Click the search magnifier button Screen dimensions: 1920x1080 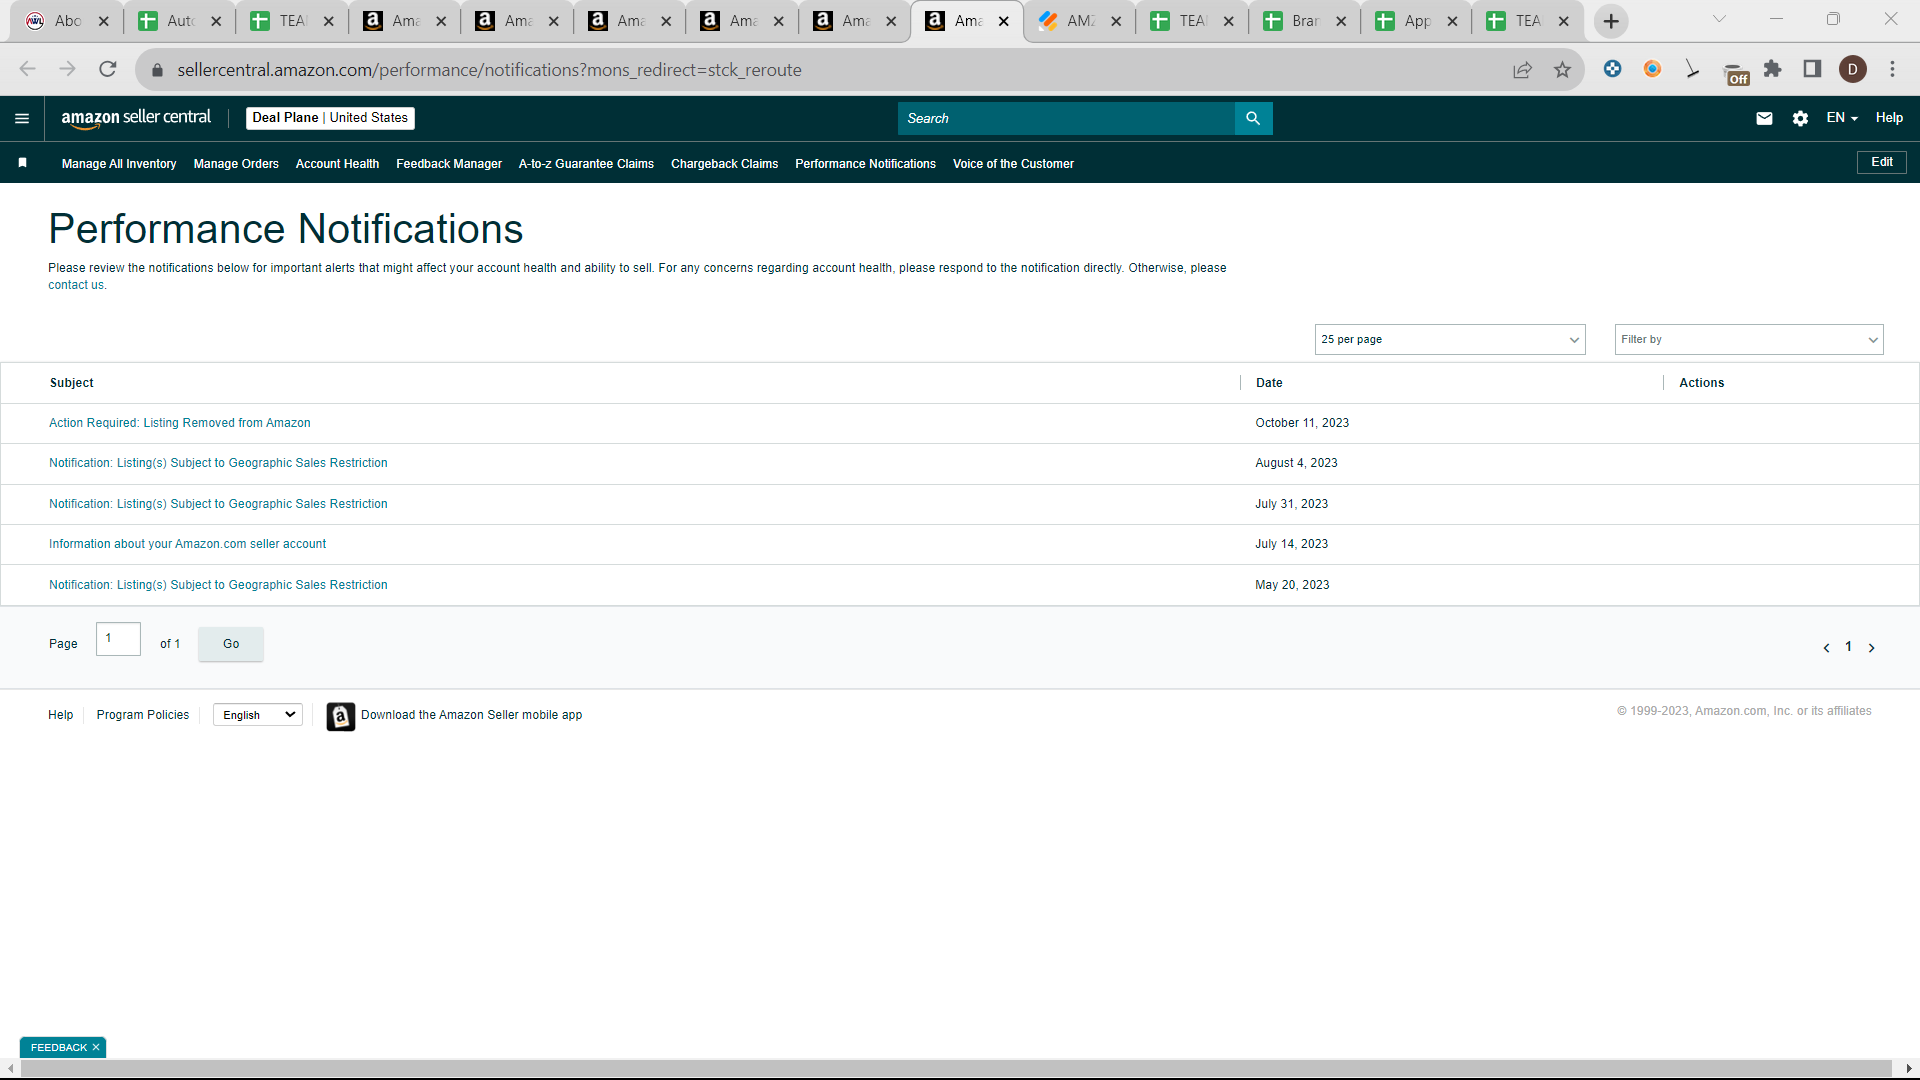tap(1253, 118)
